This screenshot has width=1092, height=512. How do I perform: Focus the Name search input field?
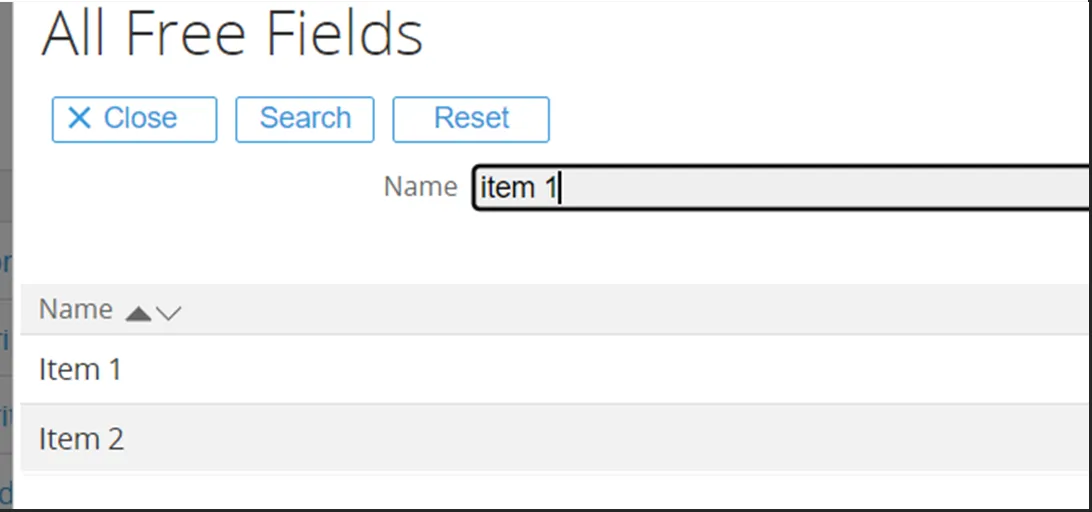(x=800, y=187)
